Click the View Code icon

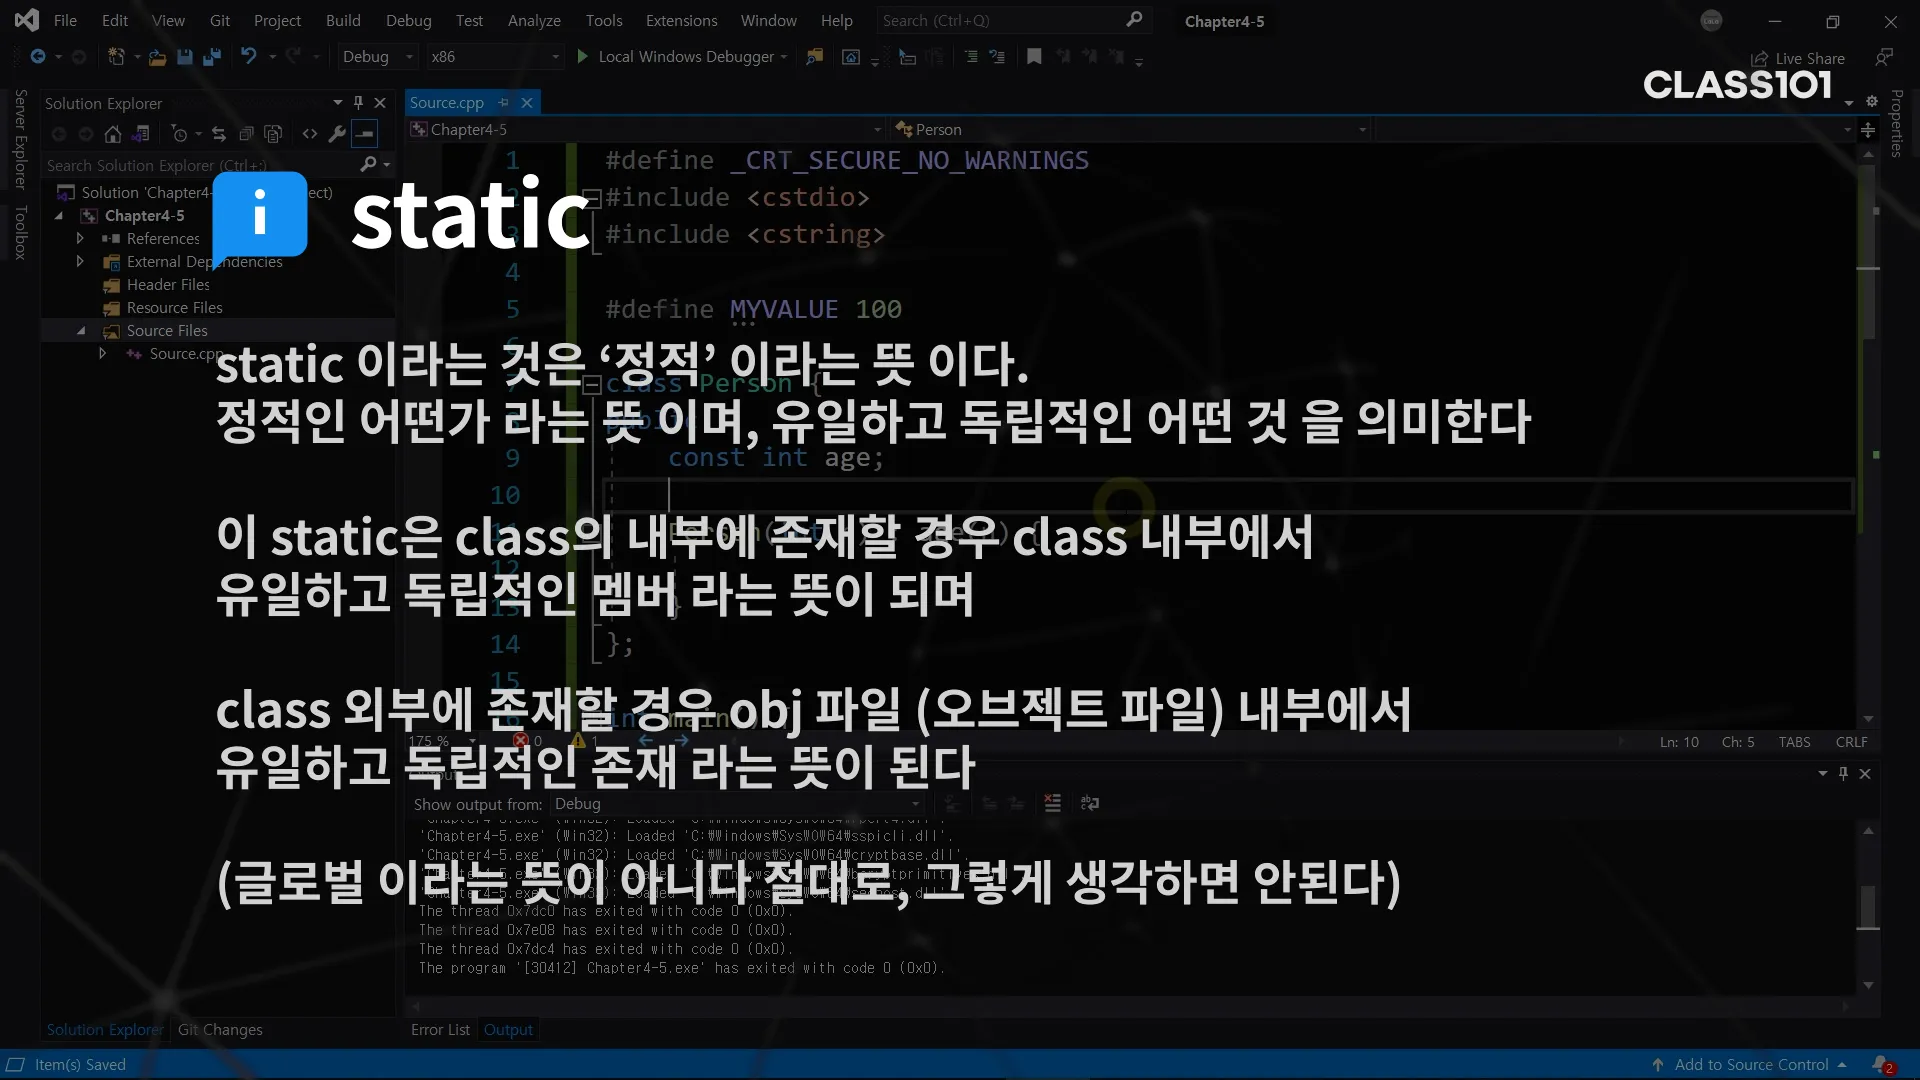tap(310, 134)
